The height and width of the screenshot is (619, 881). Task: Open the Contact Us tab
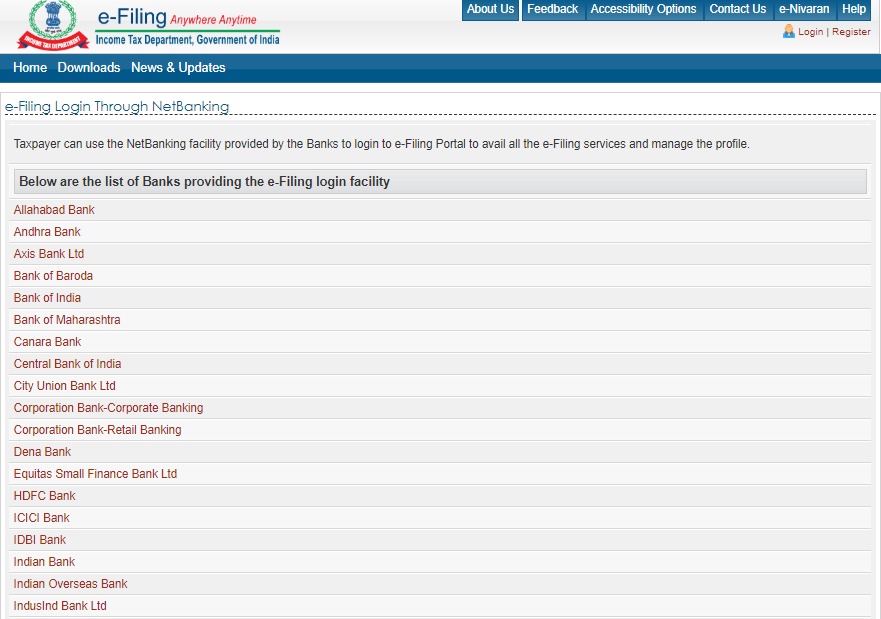737,10
